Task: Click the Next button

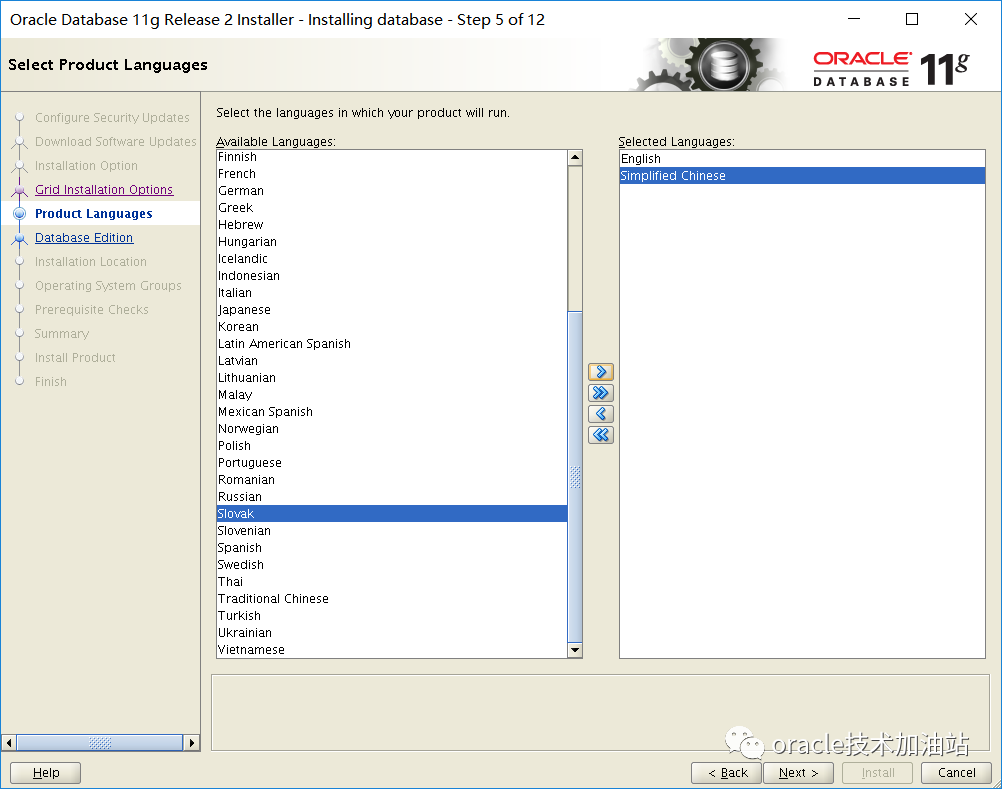Action: [x=799, y=772]
